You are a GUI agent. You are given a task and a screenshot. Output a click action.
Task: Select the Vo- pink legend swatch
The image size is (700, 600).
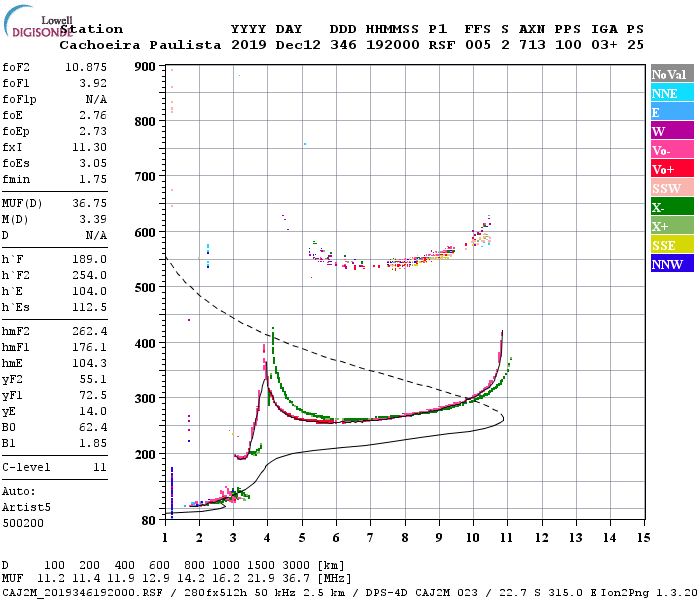coord(672,150)
